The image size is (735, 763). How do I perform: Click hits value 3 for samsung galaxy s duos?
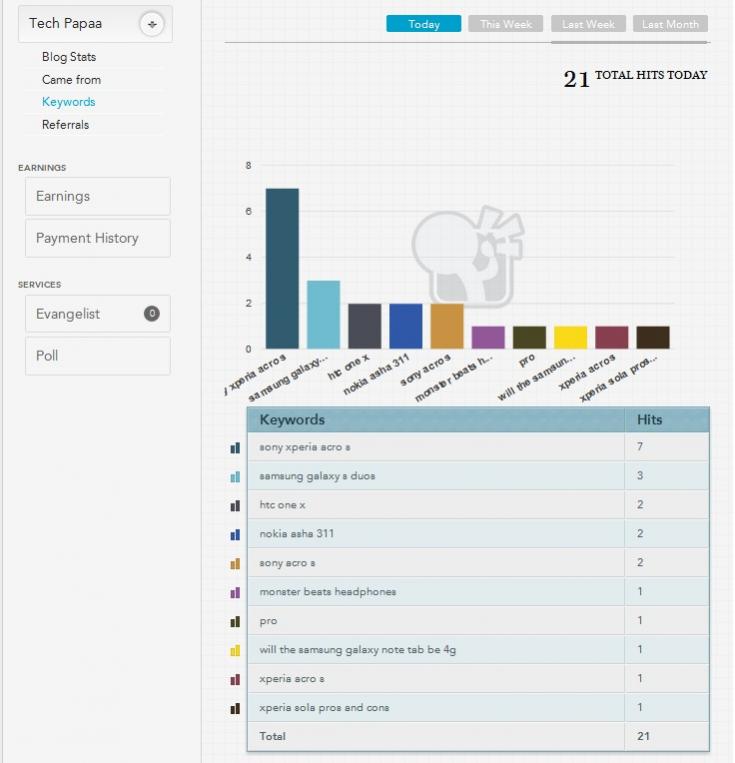(x=640, y=475)
